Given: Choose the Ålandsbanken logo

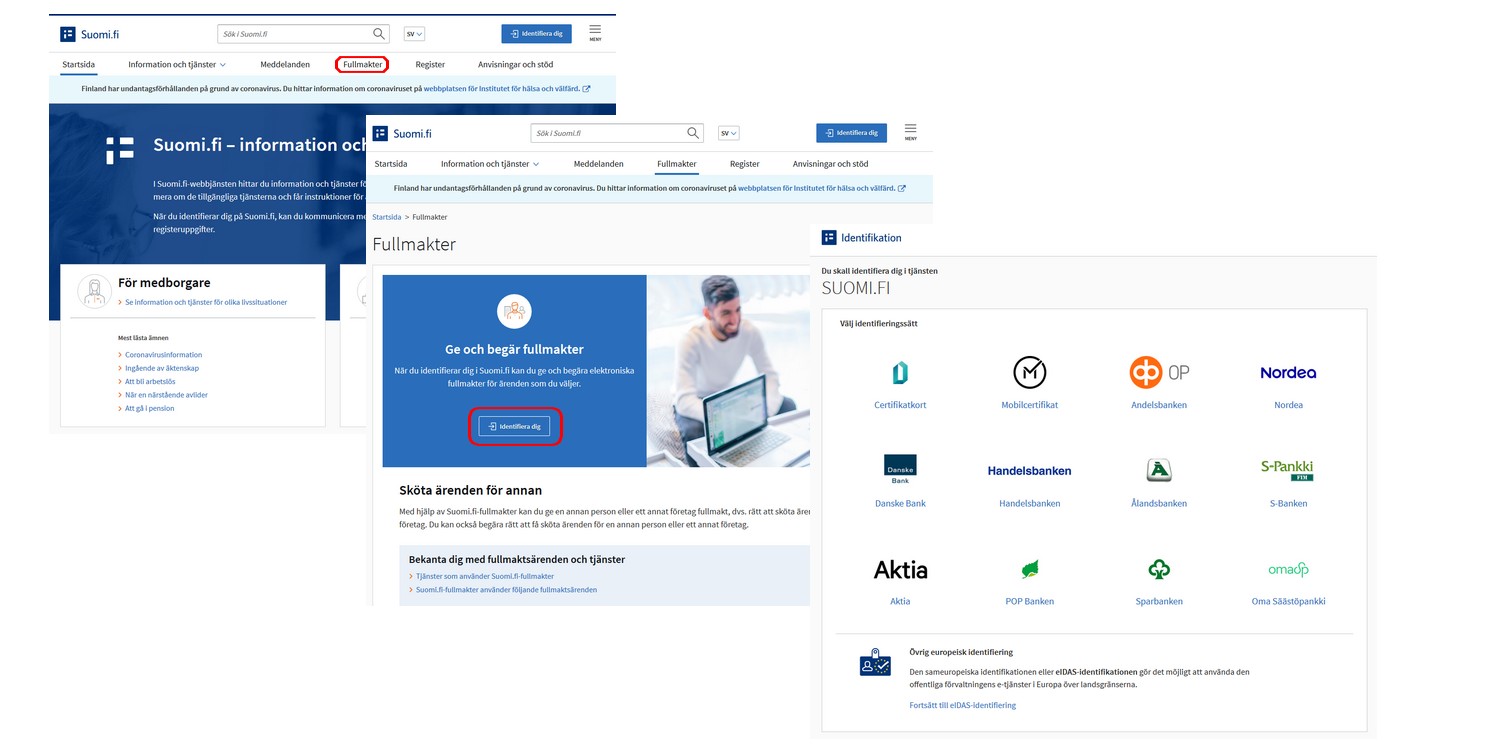Looking at the screenshot, I should point(1159,470).
